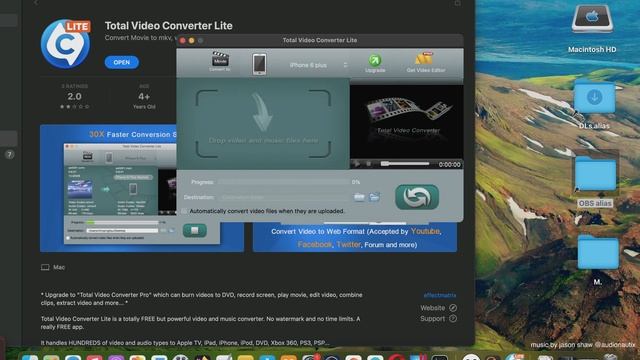Click the updates badge showing 7 in sidebar

[9, 155]
